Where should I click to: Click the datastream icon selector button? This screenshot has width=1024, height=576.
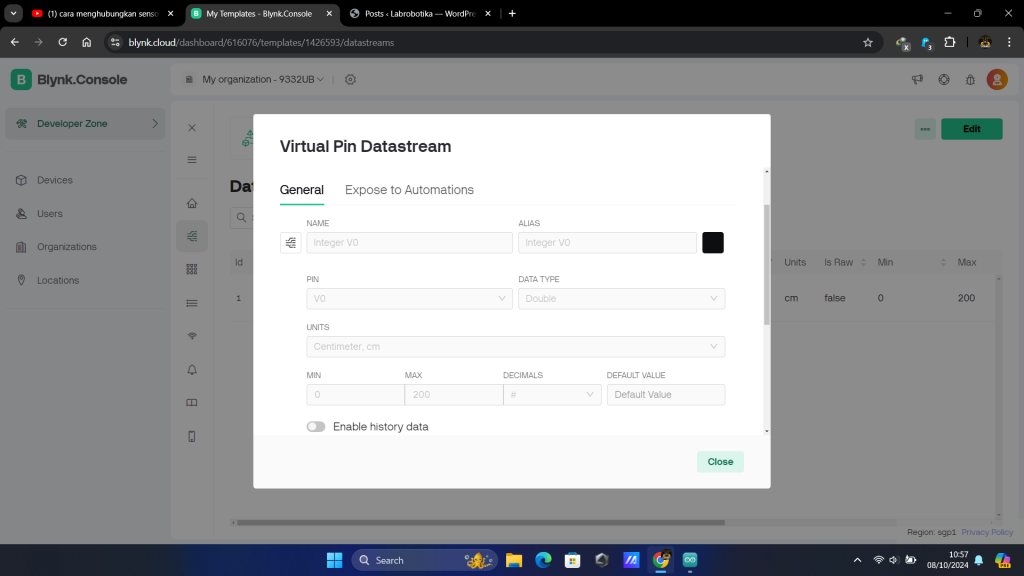click(x=291, y=242)
